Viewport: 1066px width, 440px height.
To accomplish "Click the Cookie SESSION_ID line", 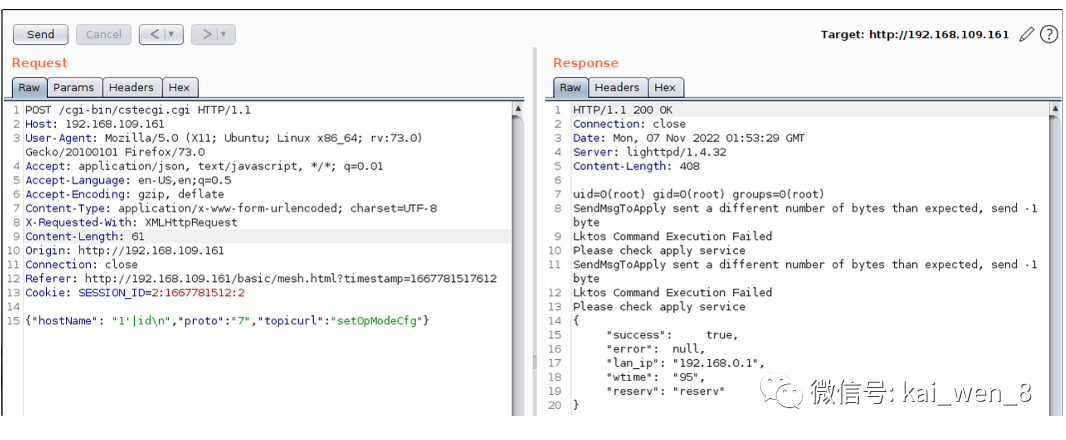I will (135, 292).
